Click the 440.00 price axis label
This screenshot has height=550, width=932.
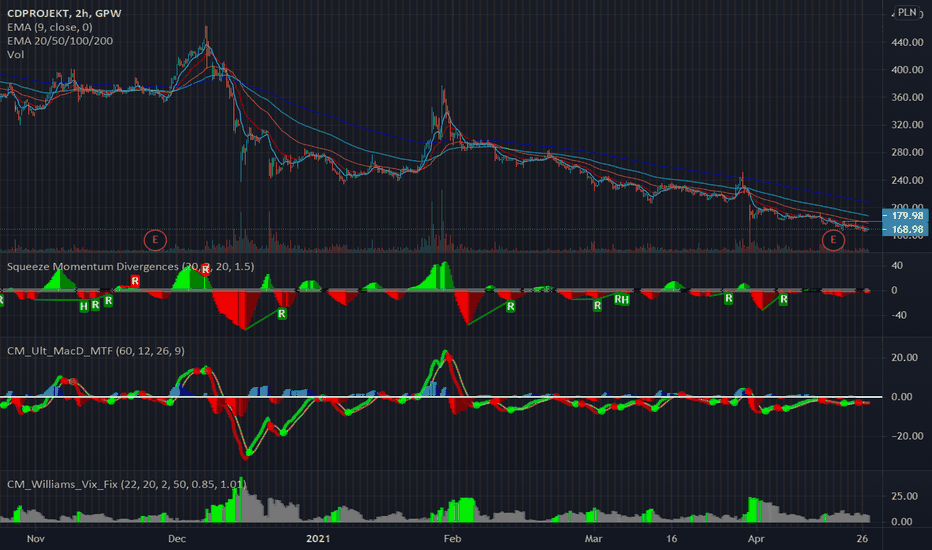tap(908, 42)
